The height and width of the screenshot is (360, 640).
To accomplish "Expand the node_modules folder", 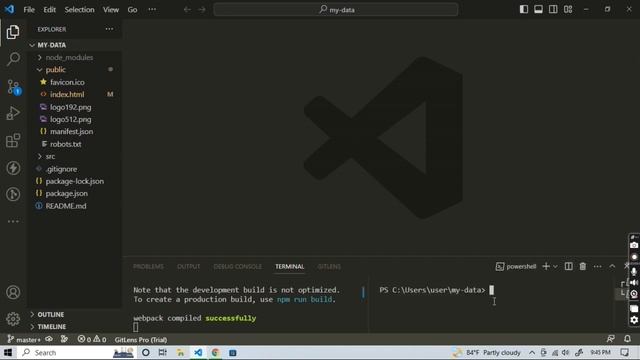I will 75,58.
